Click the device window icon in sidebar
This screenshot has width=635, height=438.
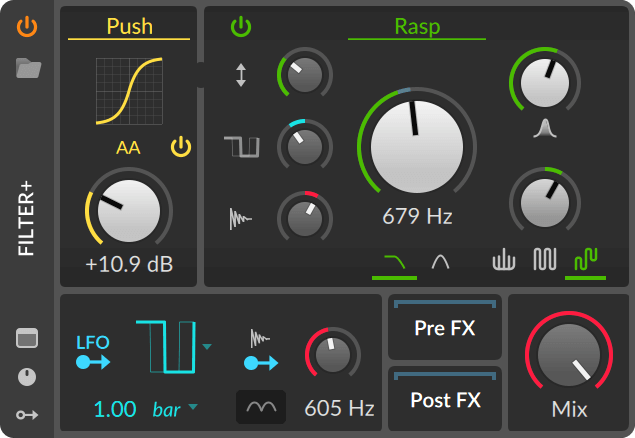(x=28, y=338)
